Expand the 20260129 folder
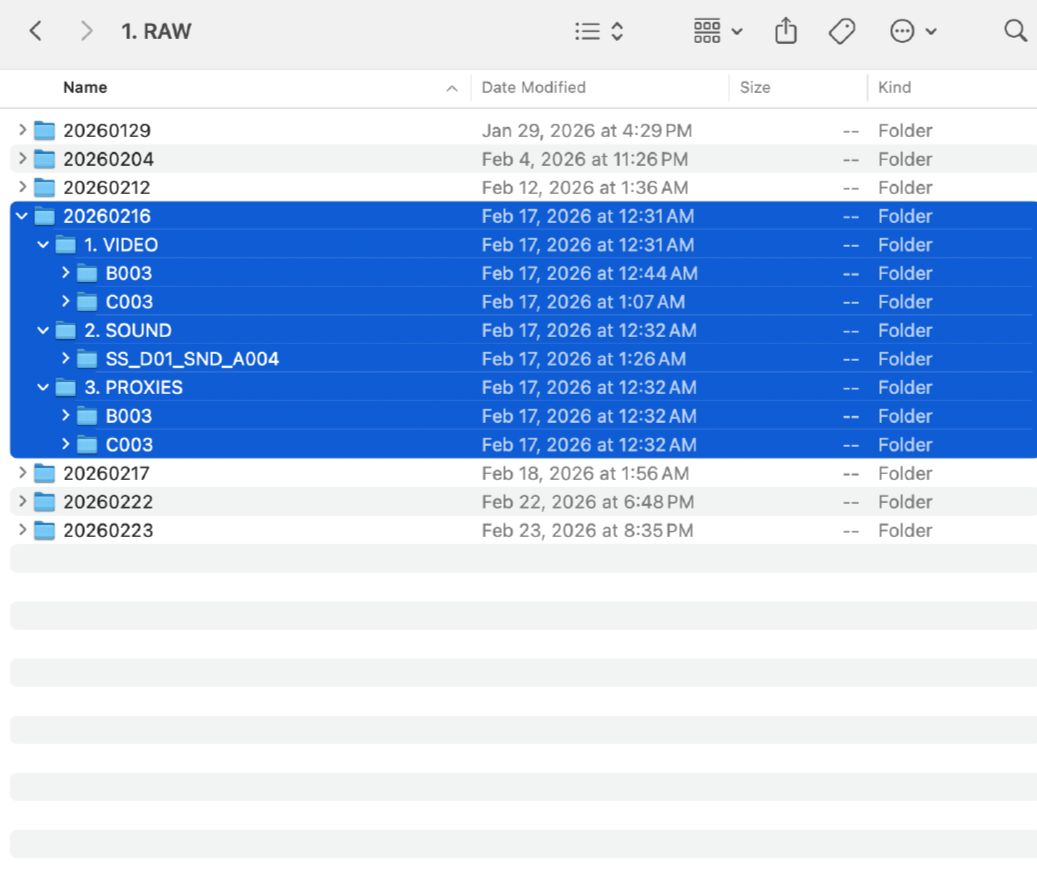 (x=22, y=130)
